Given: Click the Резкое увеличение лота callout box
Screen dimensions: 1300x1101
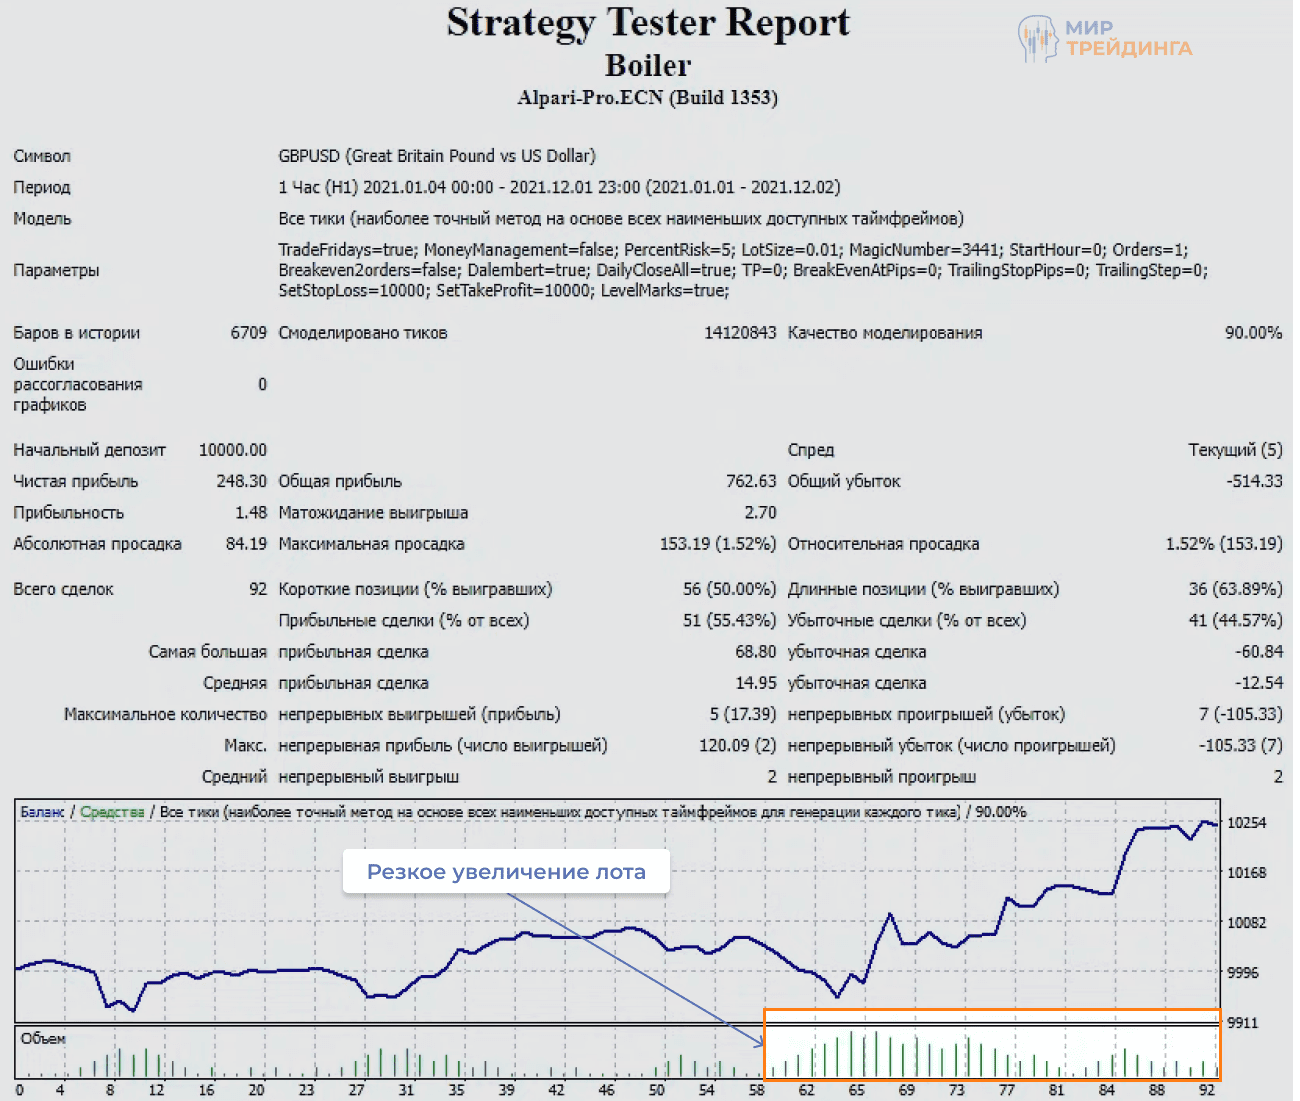Looking at the screenshot, I should [506, 872].
